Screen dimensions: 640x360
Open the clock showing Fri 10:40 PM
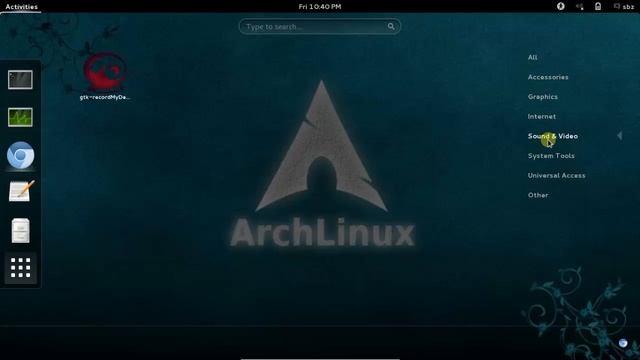click(x=320, y=7)
